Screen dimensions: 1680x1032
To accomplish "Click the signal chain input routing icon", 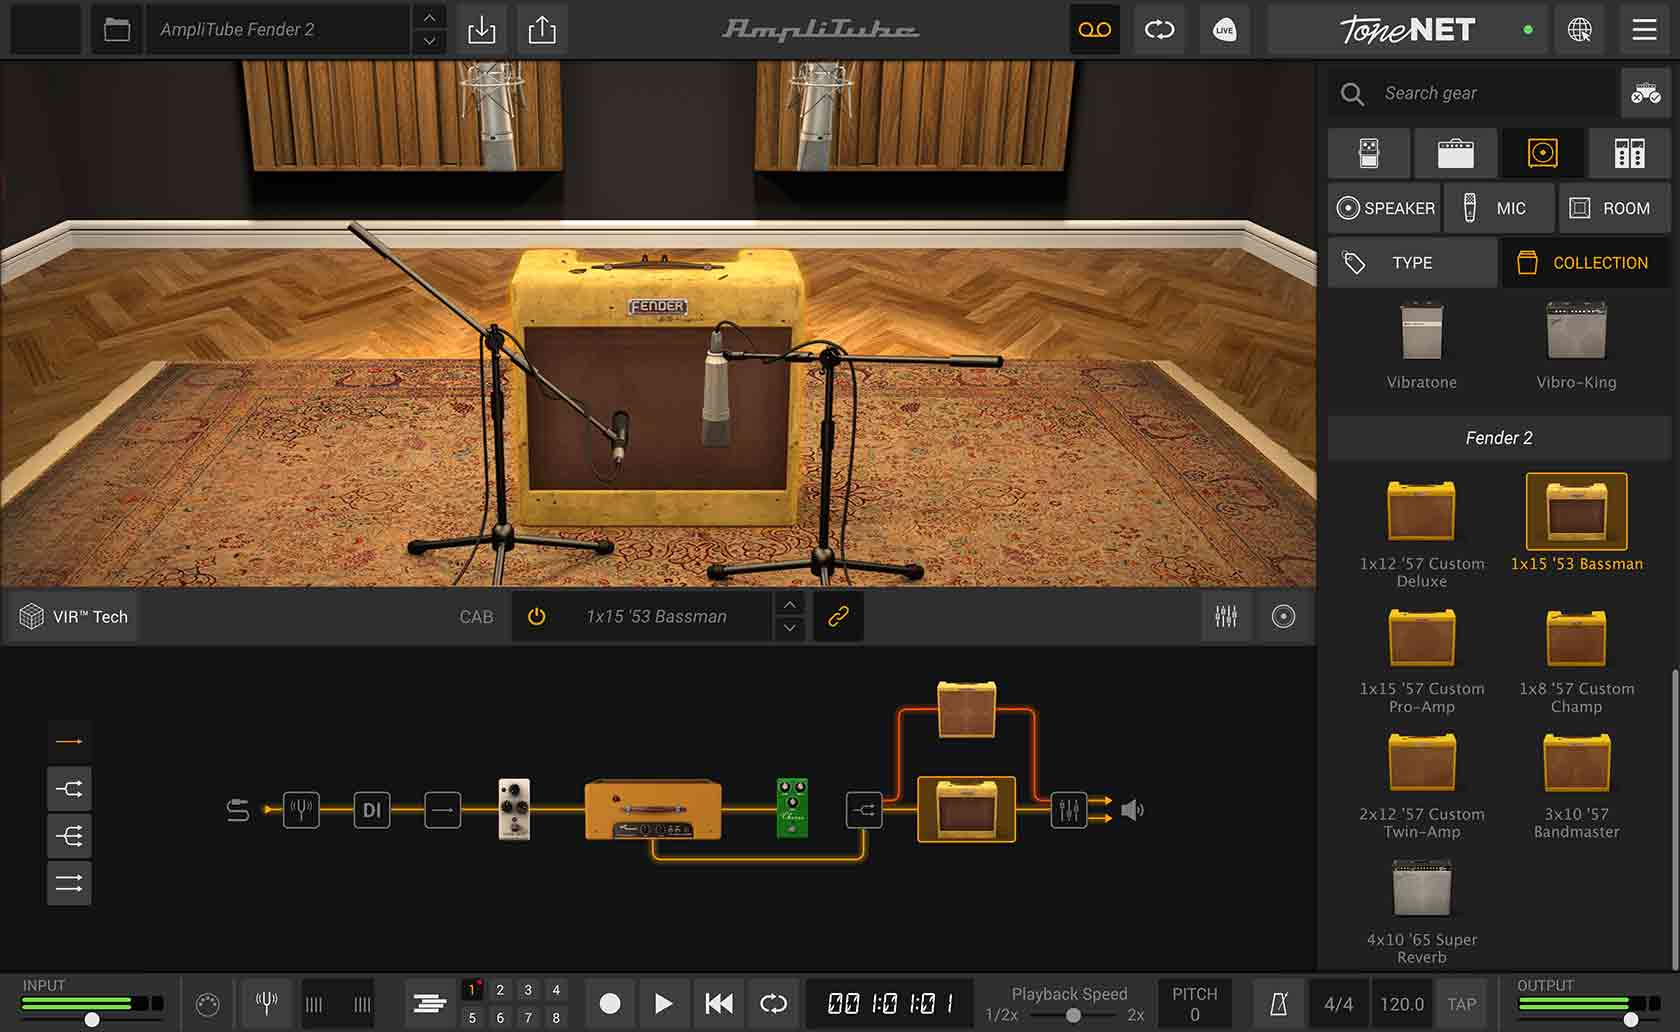I will click(x=238, y=810).
